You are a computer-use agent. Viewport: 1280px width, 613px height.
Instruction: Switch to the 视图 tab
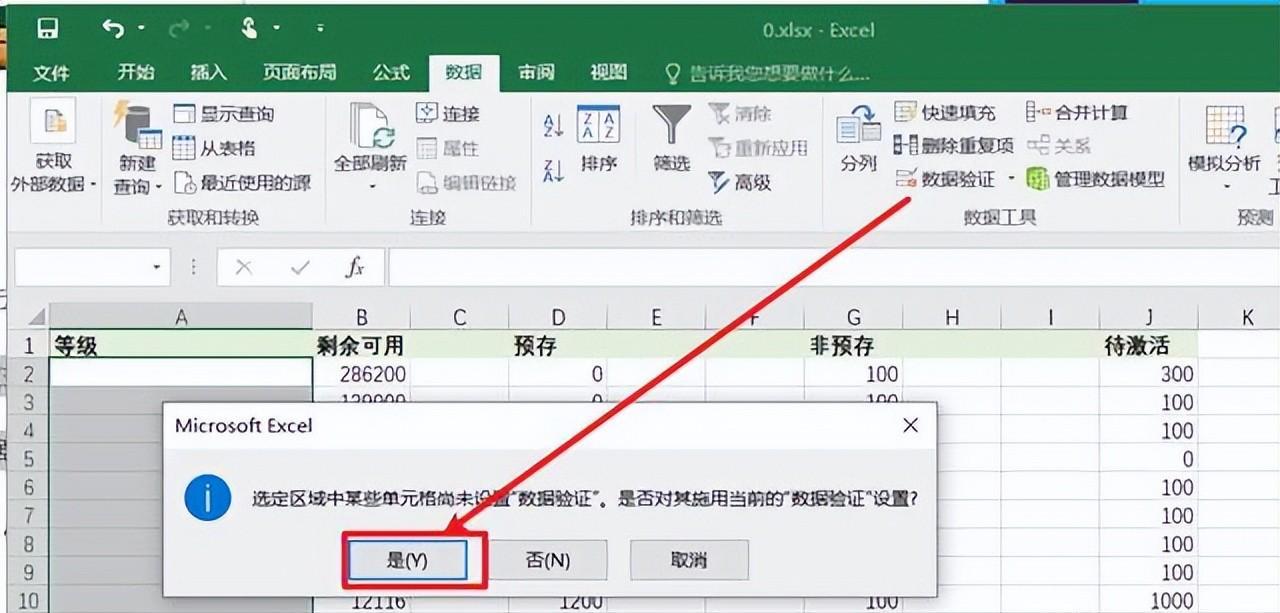(x=608, y=72)
